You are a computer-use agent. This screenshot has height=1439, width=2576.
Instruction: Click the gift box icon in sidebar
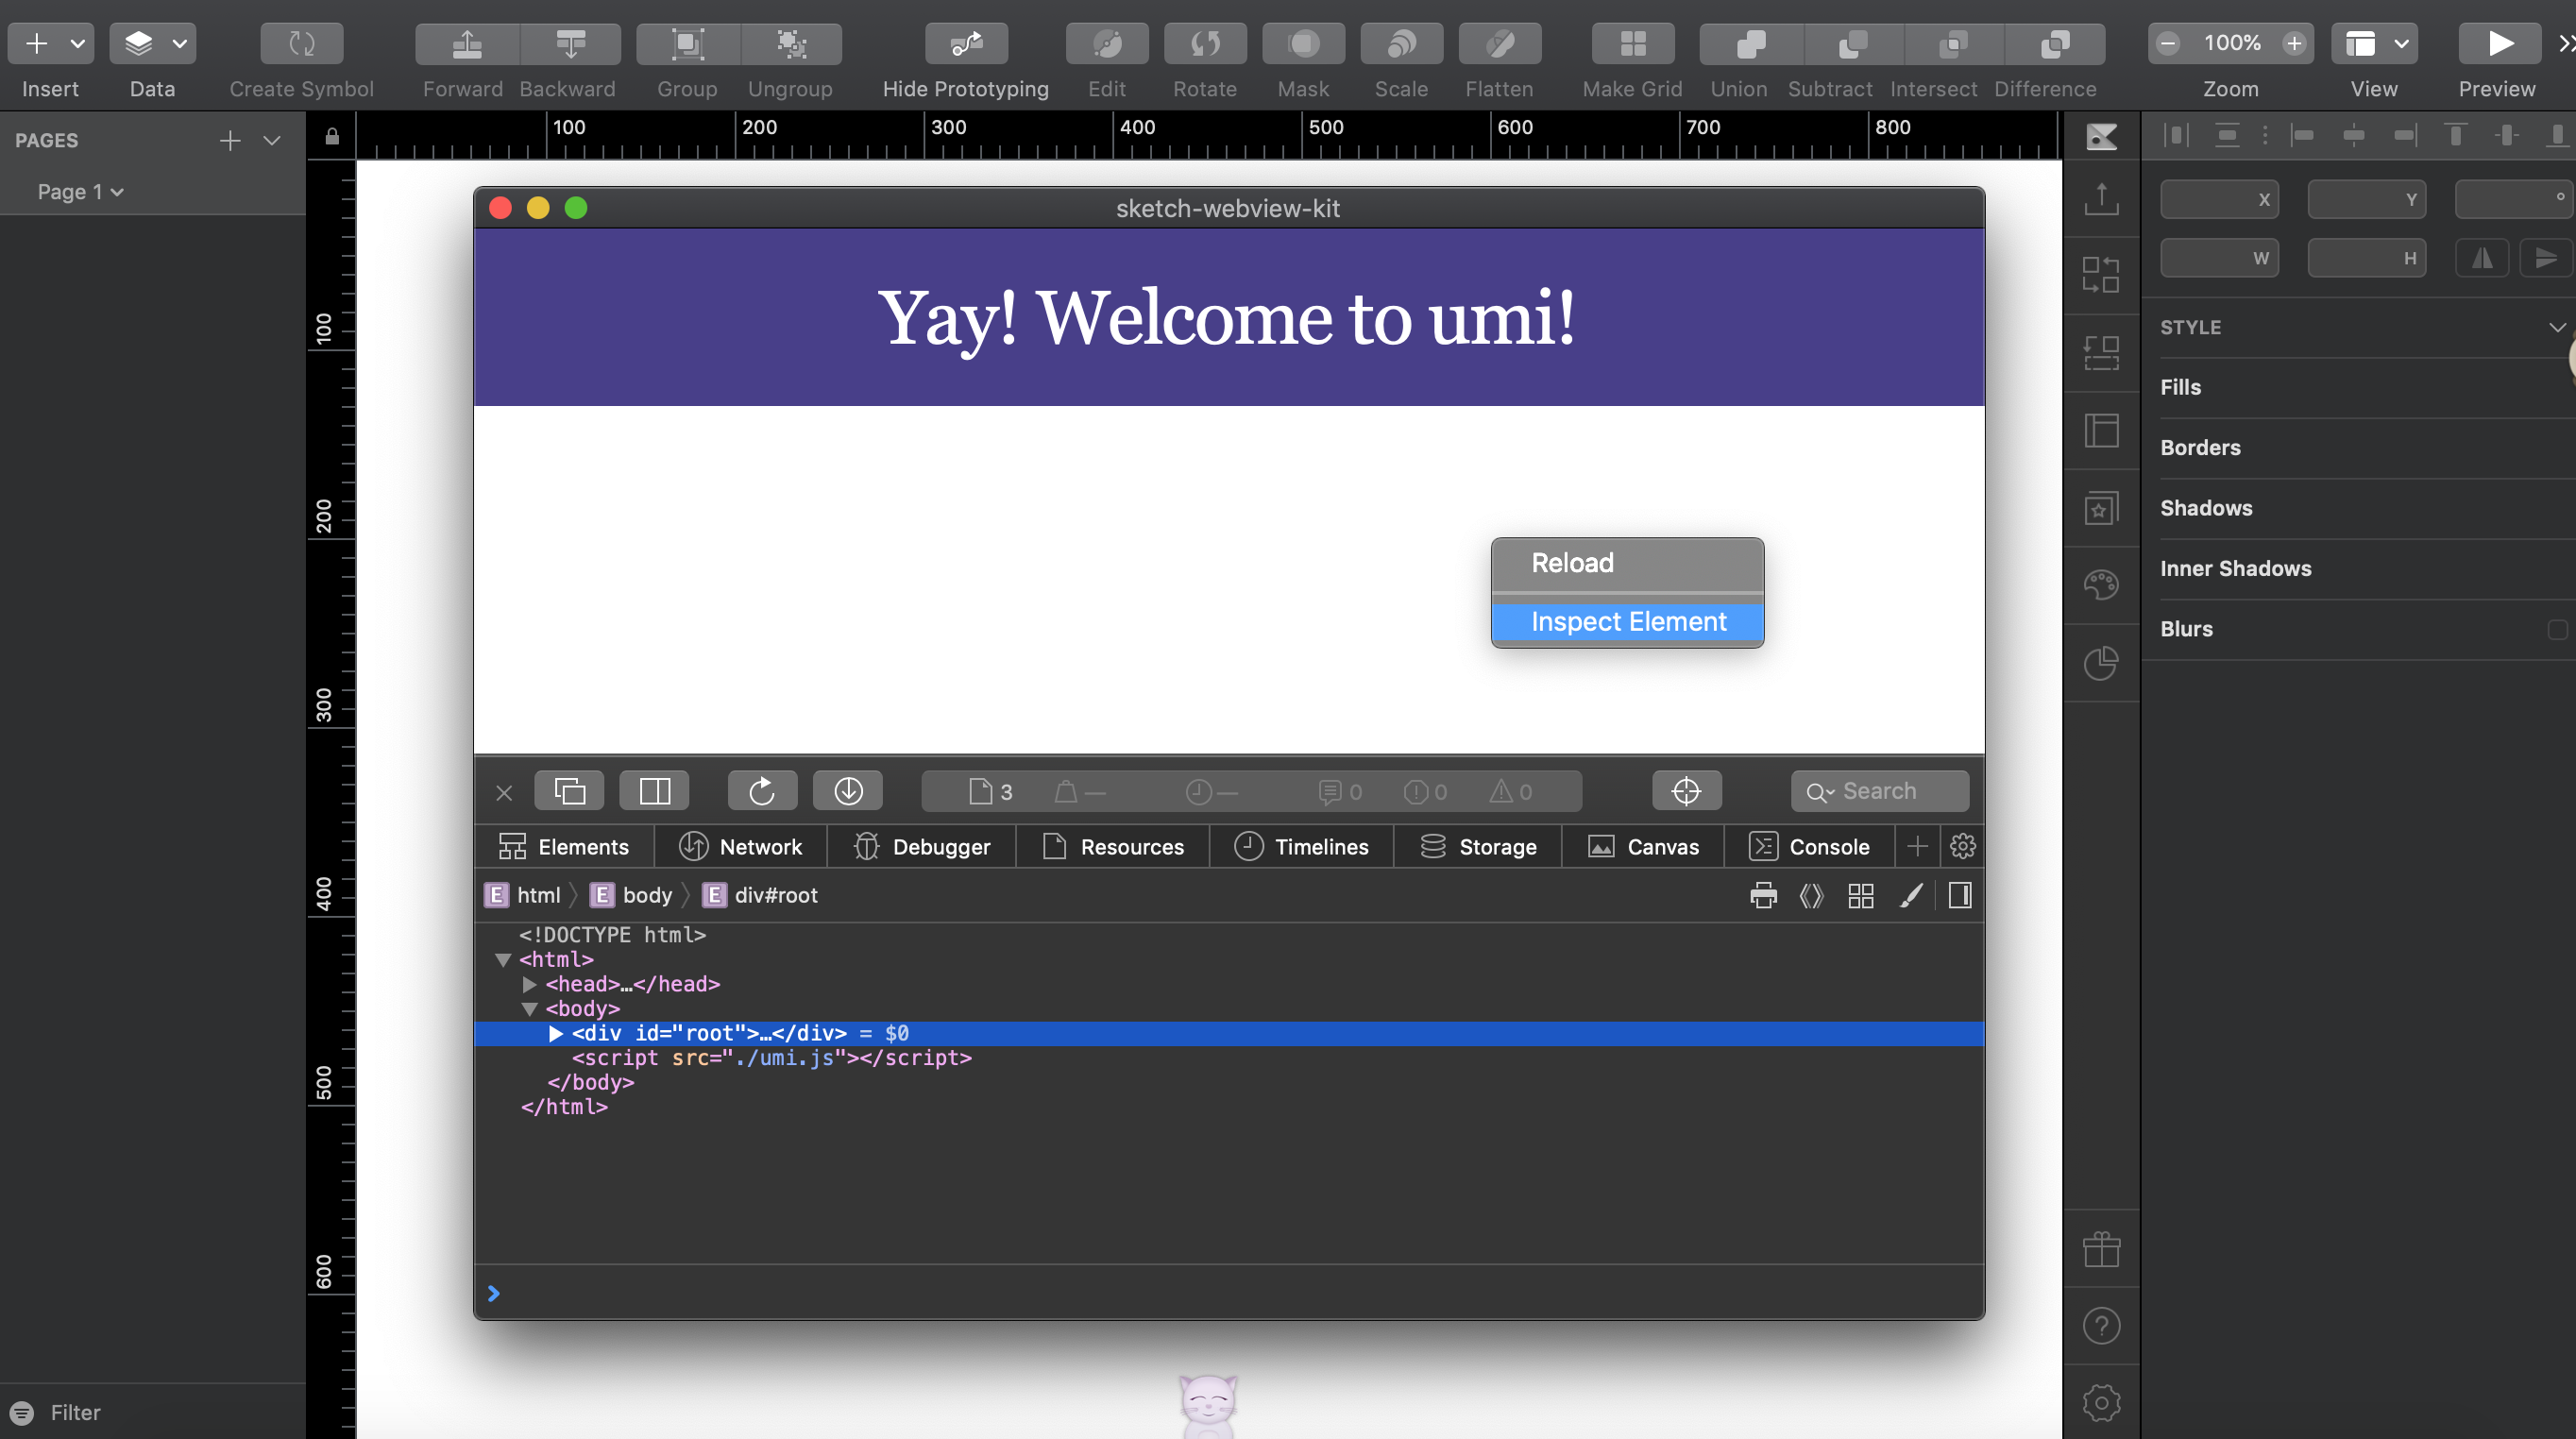tap(2101, 1249)
